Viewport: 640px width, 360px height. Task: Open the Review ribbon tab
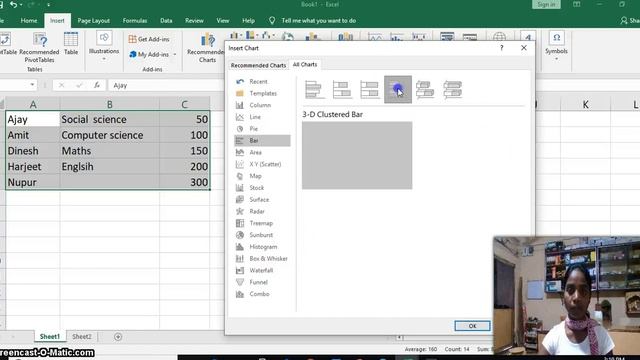[x=194, y=20]
